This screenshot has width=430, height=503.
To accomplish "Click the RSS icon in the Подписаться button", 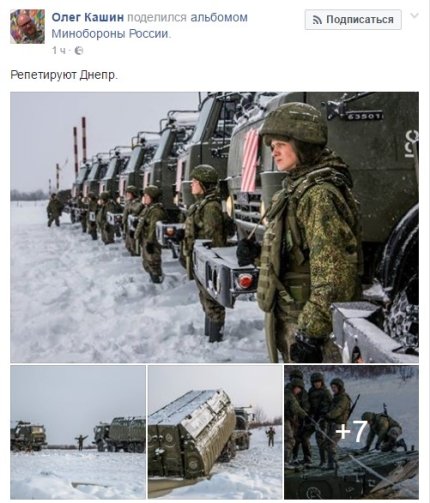I will pyautogui.click(x=317, y=20).
